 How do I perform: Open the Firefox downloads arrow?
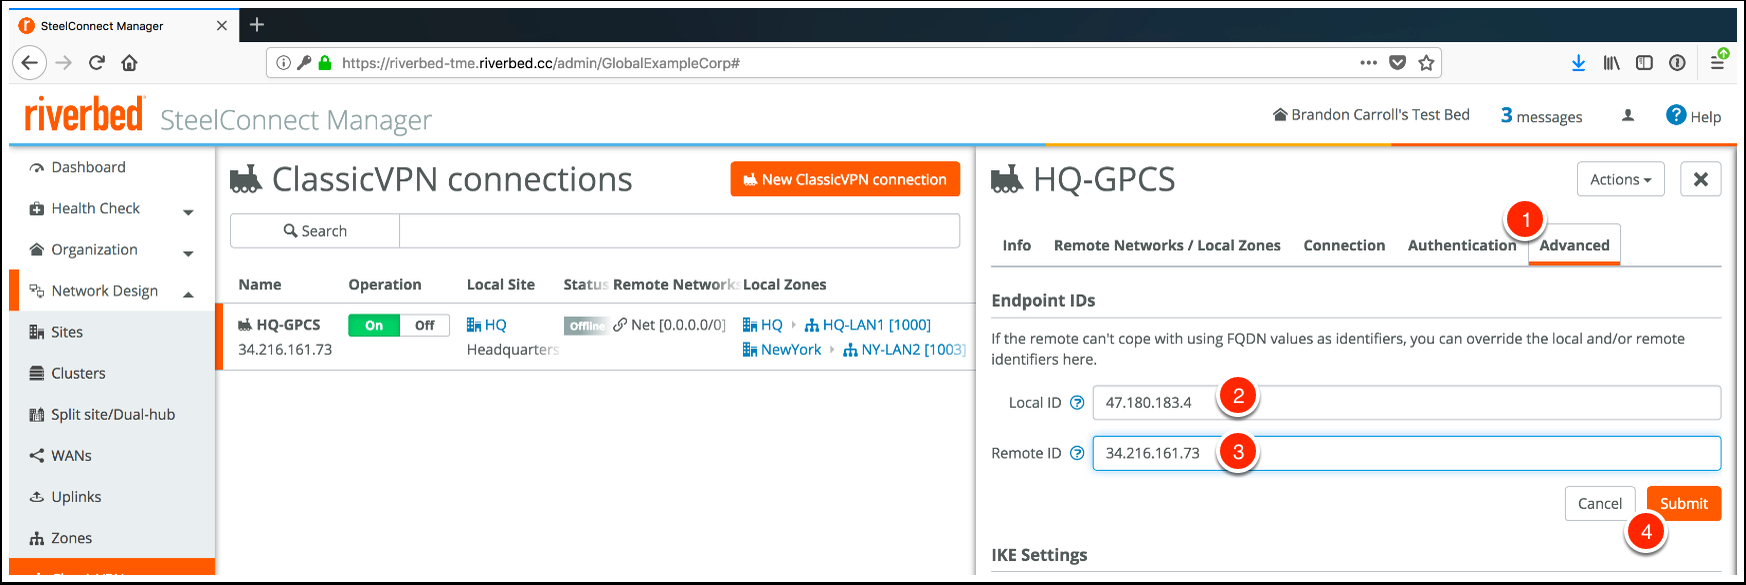click(x=1578, y=63)
